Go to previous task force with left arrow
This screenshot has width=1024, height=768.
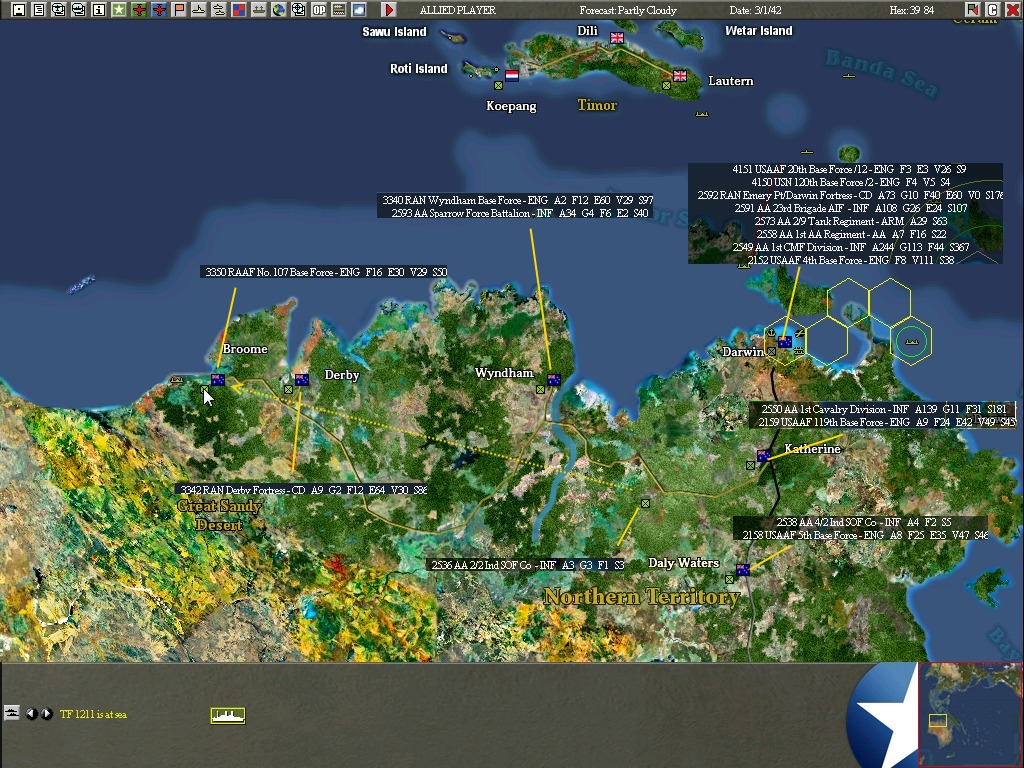(31, 714)
